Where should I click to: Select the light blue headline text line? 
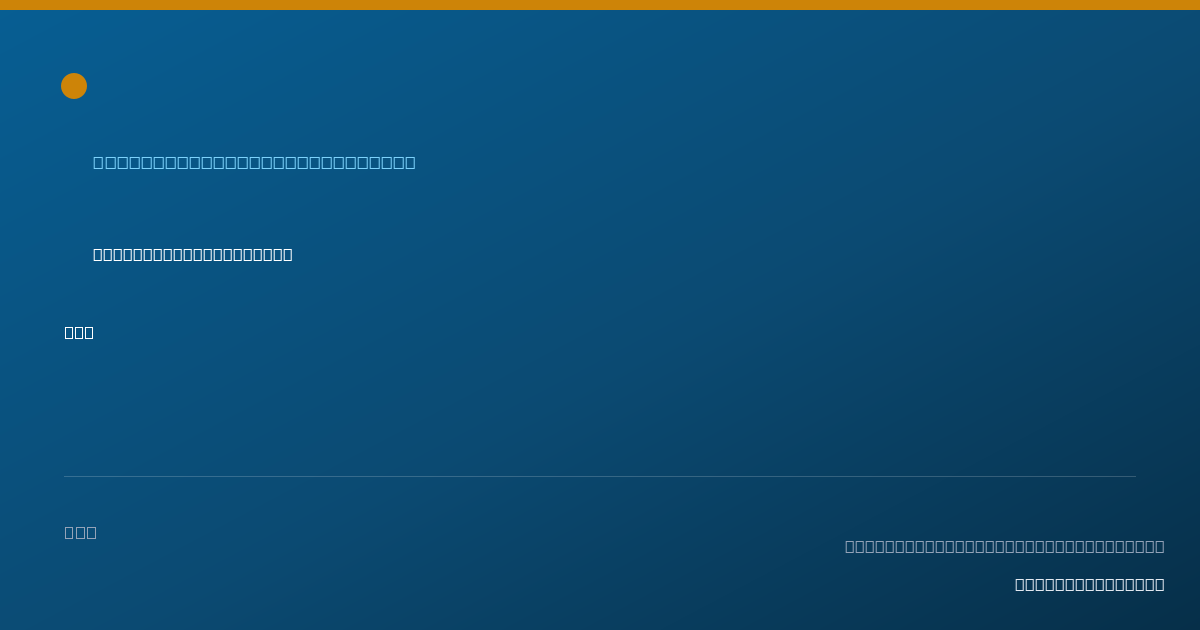coord(254,162)
